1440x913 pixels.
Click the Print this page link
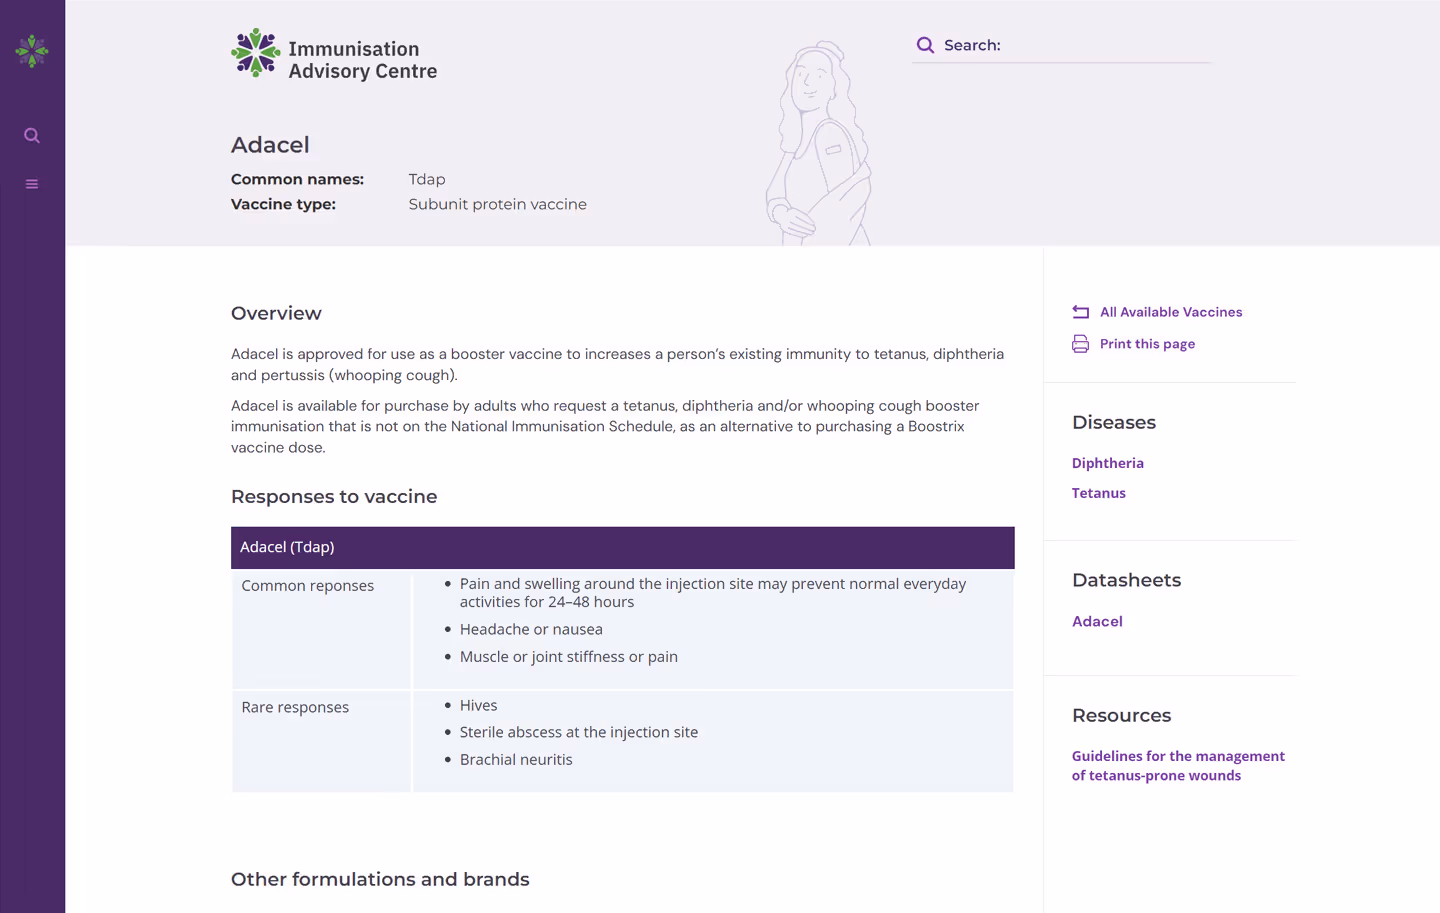click(x=1147, y=344)
